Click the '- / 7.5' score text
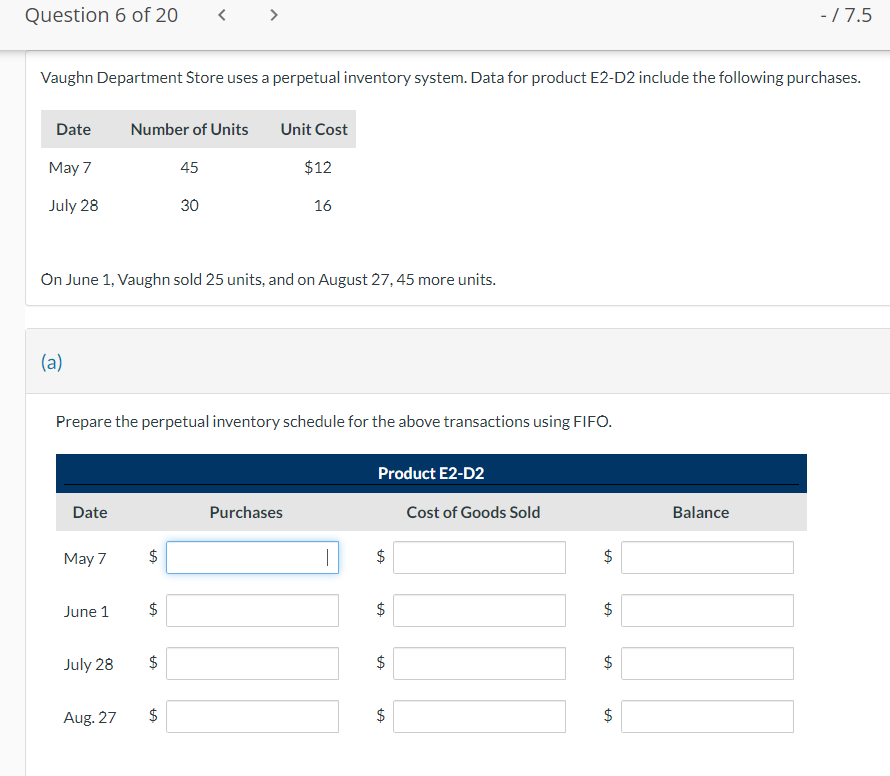Image resolution: width=890 pixels, height=776 pixels. pos(846,15)
